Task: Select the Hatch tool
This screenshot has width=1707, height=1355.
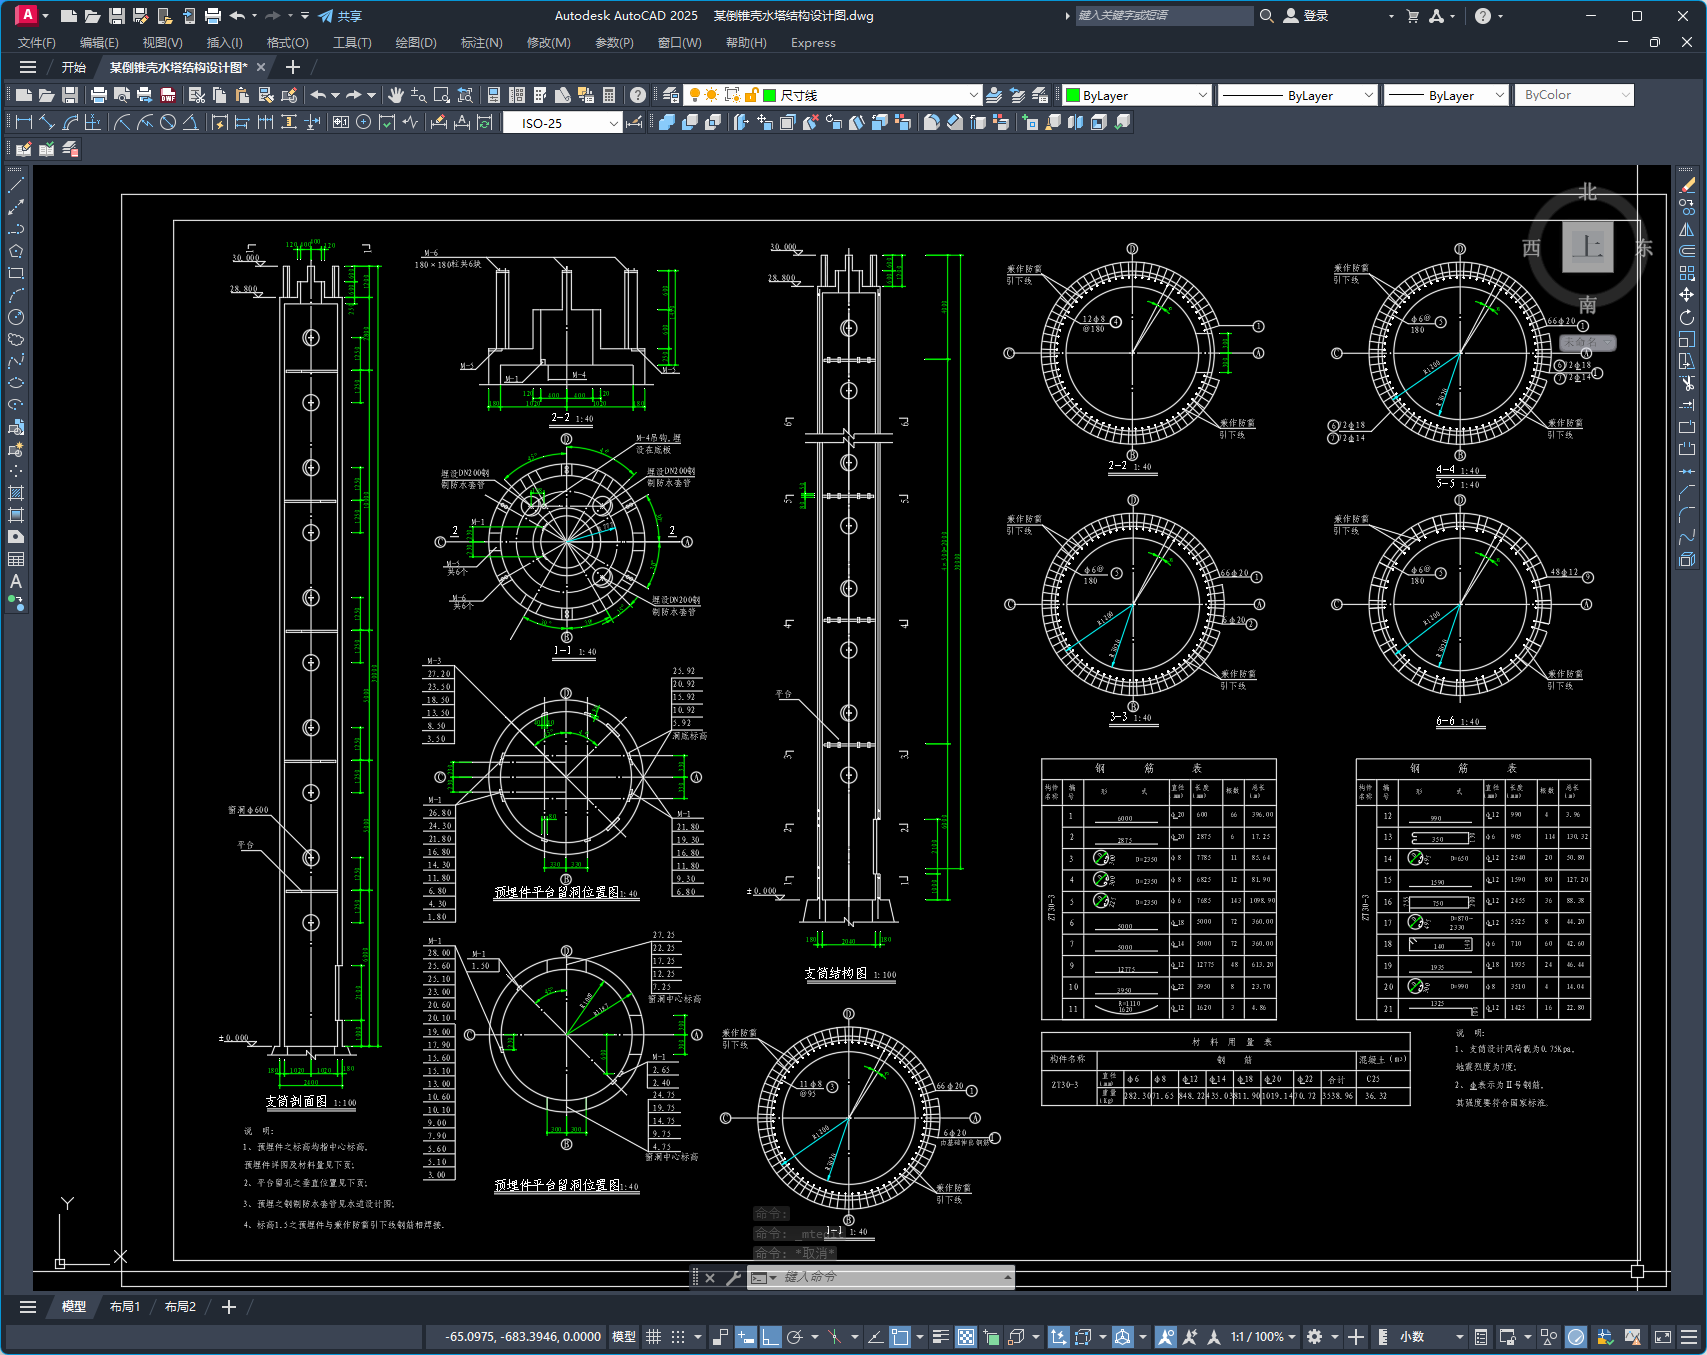Action: [x=16, y=493]
